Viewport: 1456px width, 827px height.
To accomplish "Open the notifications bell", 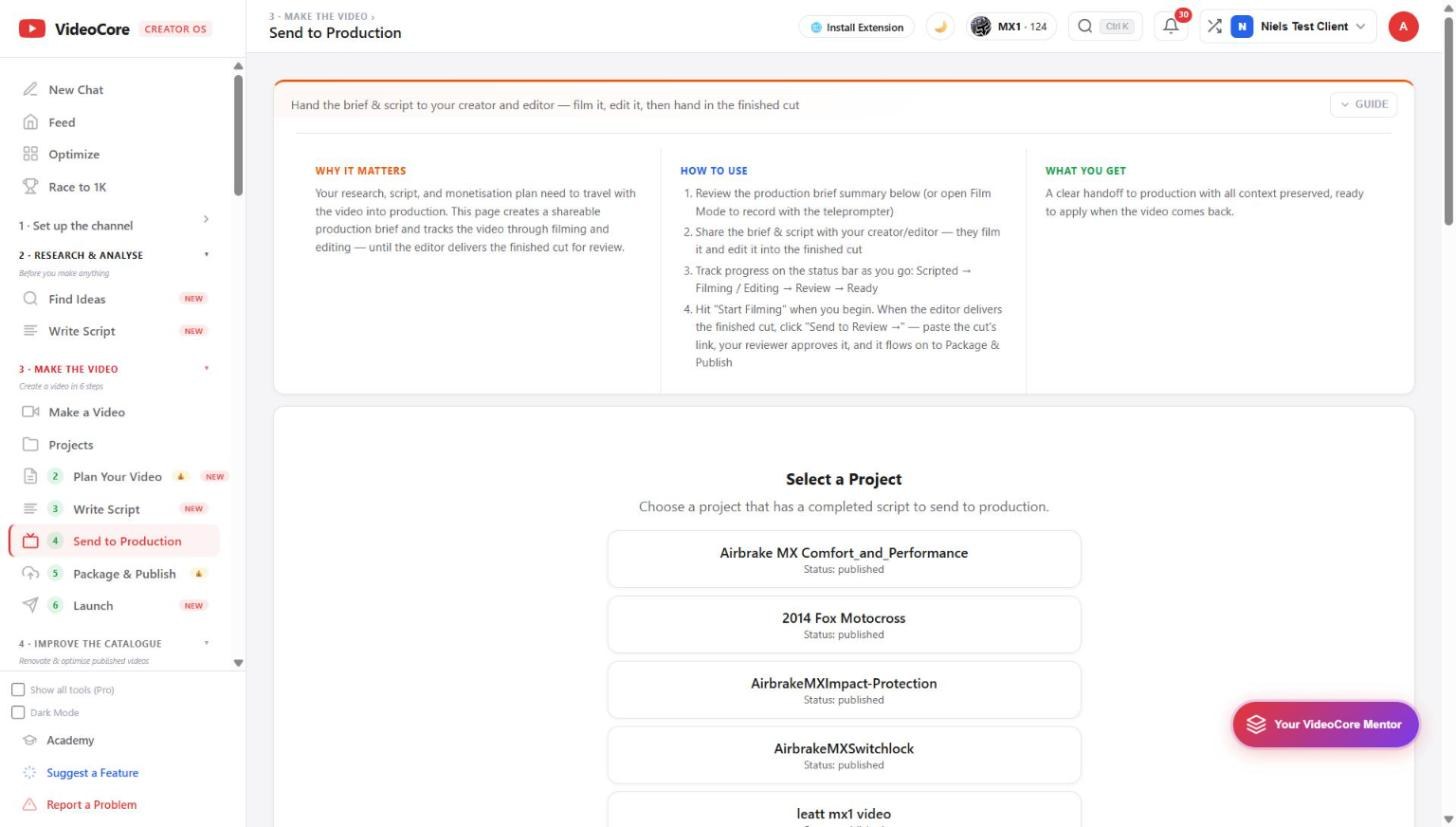I will coord(1170,27).
